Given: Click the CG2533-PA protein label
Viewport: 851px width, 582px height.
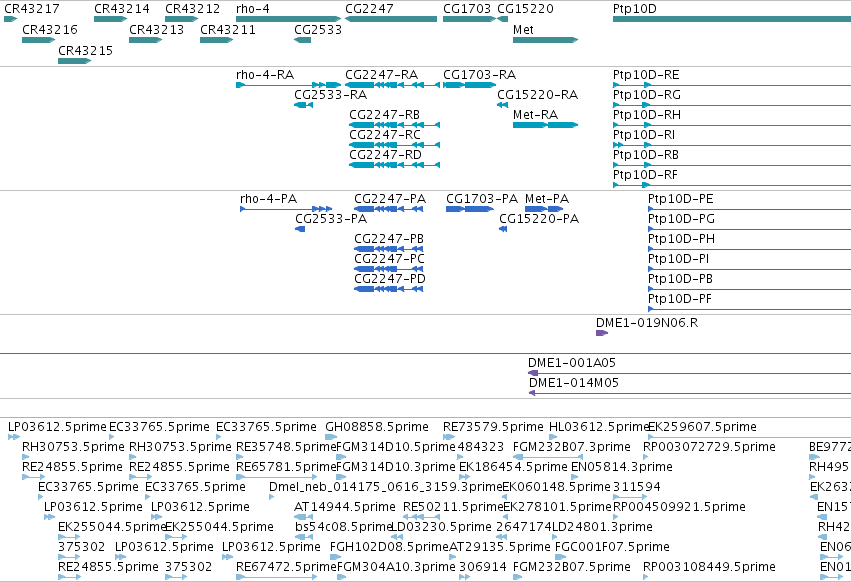Looking at the screenshot, I should 331,219.
